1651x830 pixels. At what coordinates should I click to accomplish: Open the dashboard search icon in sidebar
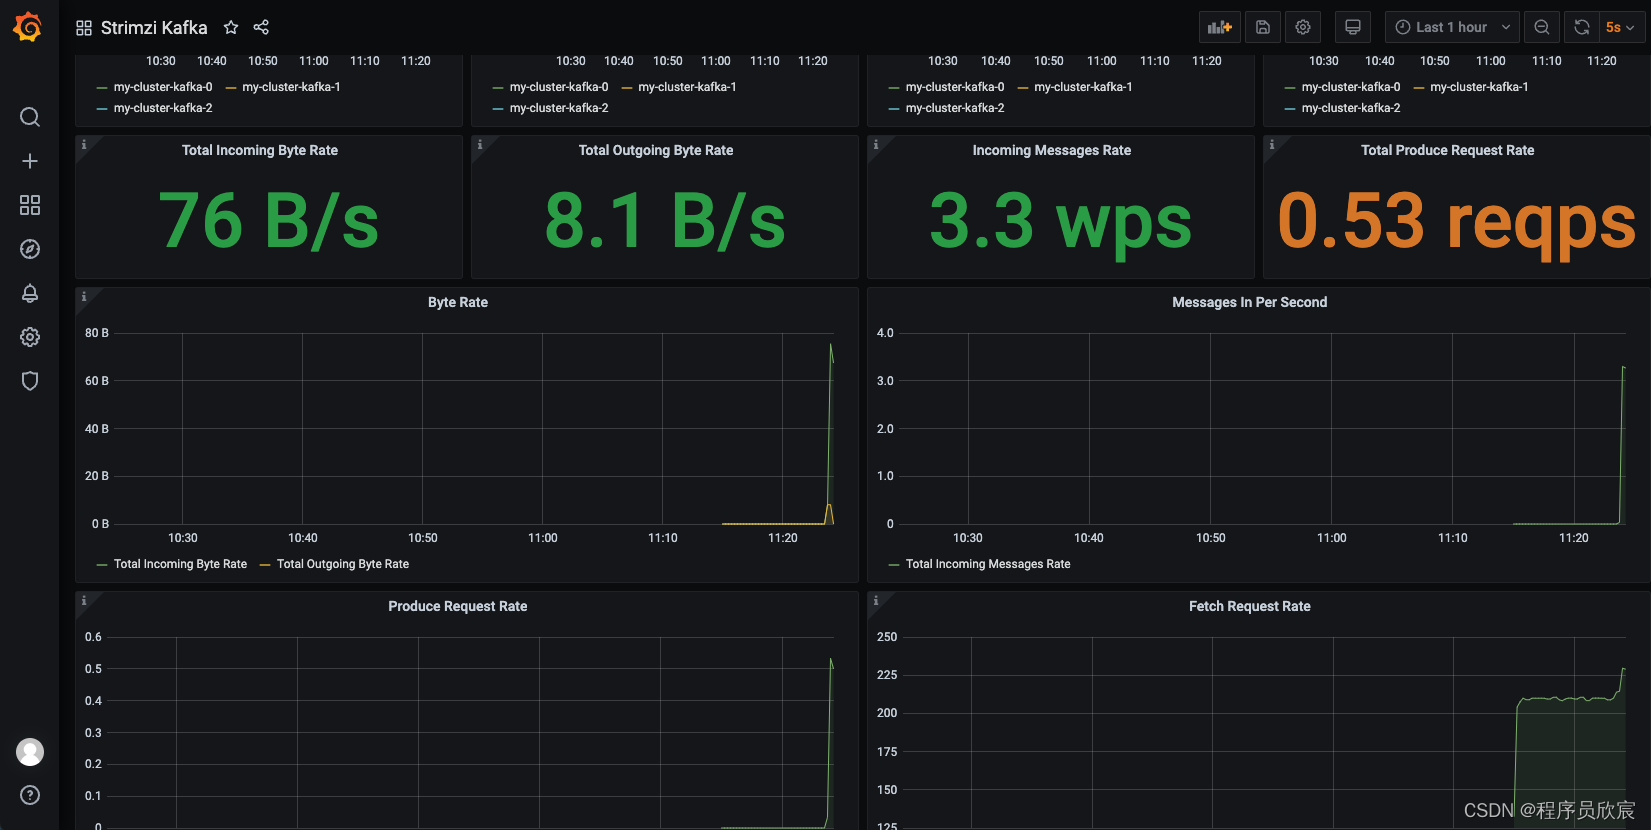point(30,117)
